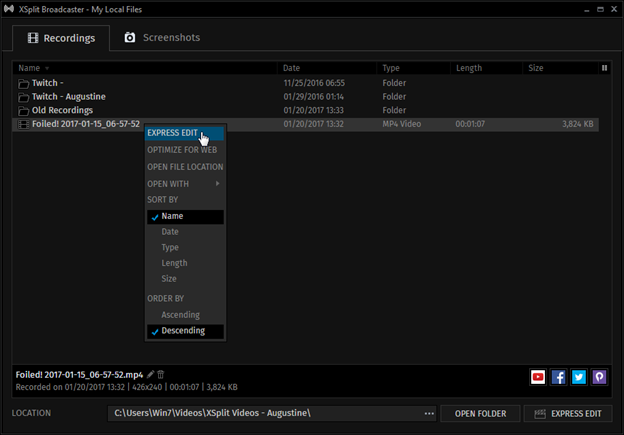Click the column settings icon beside Size
624x435 pixels.
point(604,68)
